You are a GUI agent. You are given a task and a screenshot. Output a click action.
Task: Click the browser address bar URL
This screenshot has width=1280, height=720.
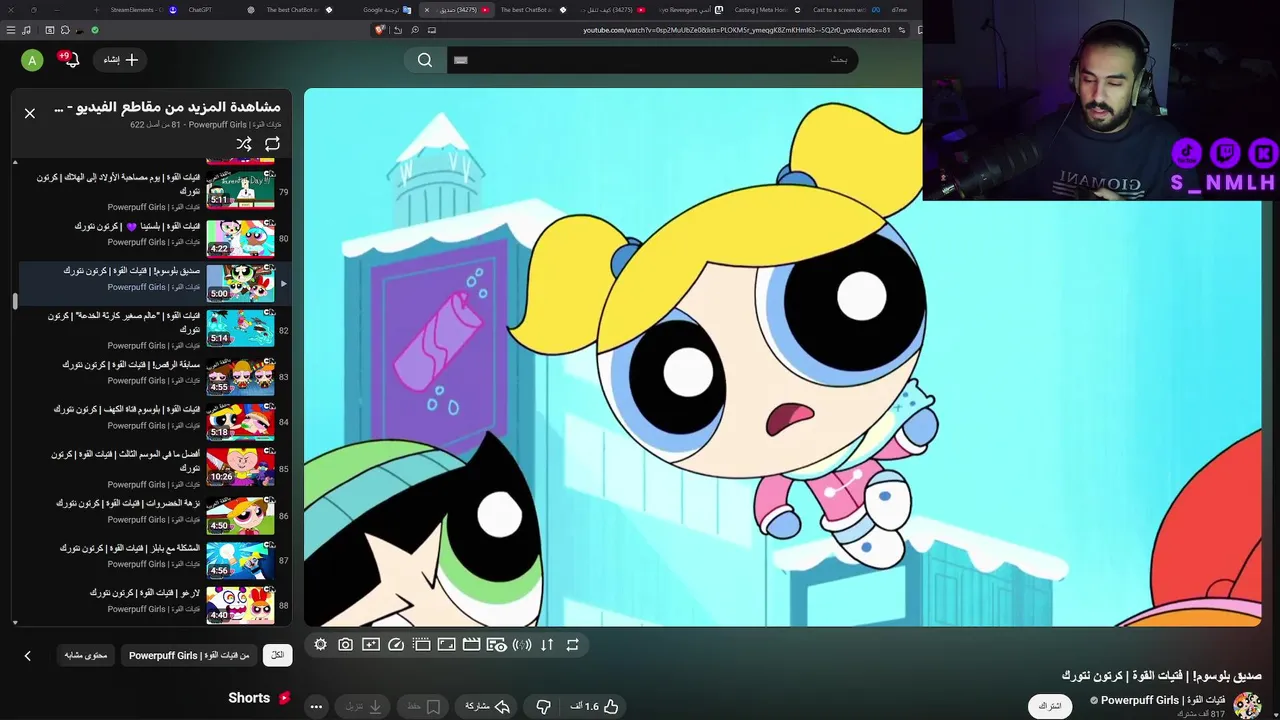coord(736,30)
